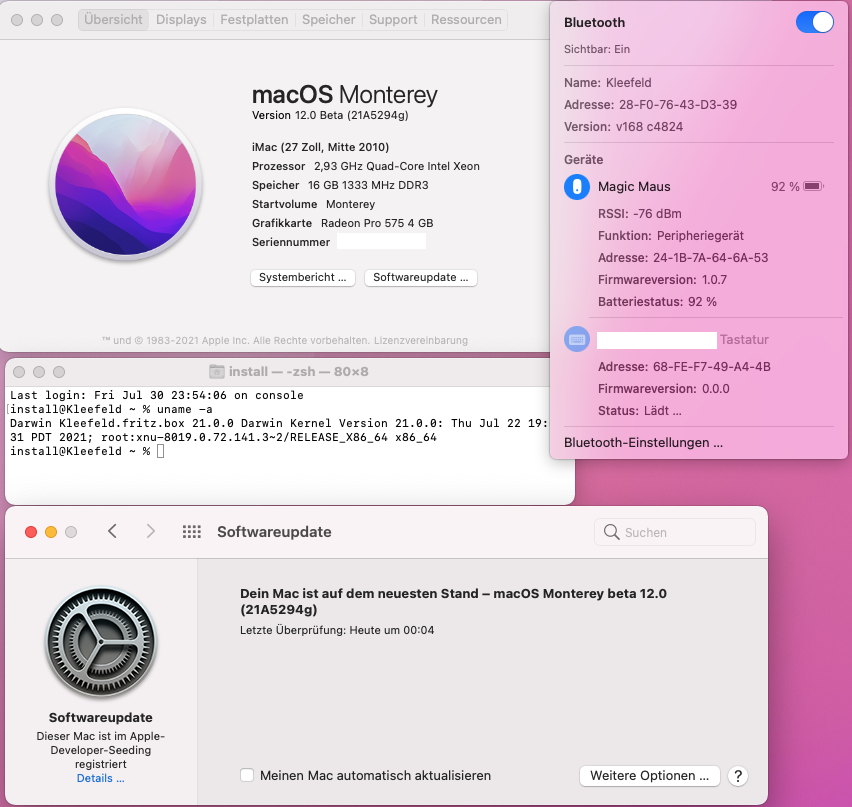Minimize the Softwareupdate window with yellow button

pyautogui.click(x=51, y=532)
